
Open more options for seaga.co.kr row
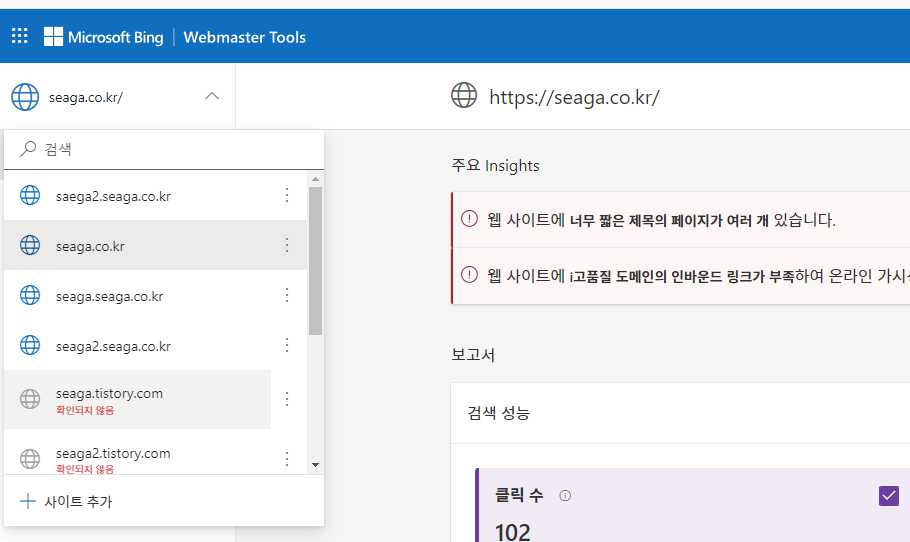(287, 245)
